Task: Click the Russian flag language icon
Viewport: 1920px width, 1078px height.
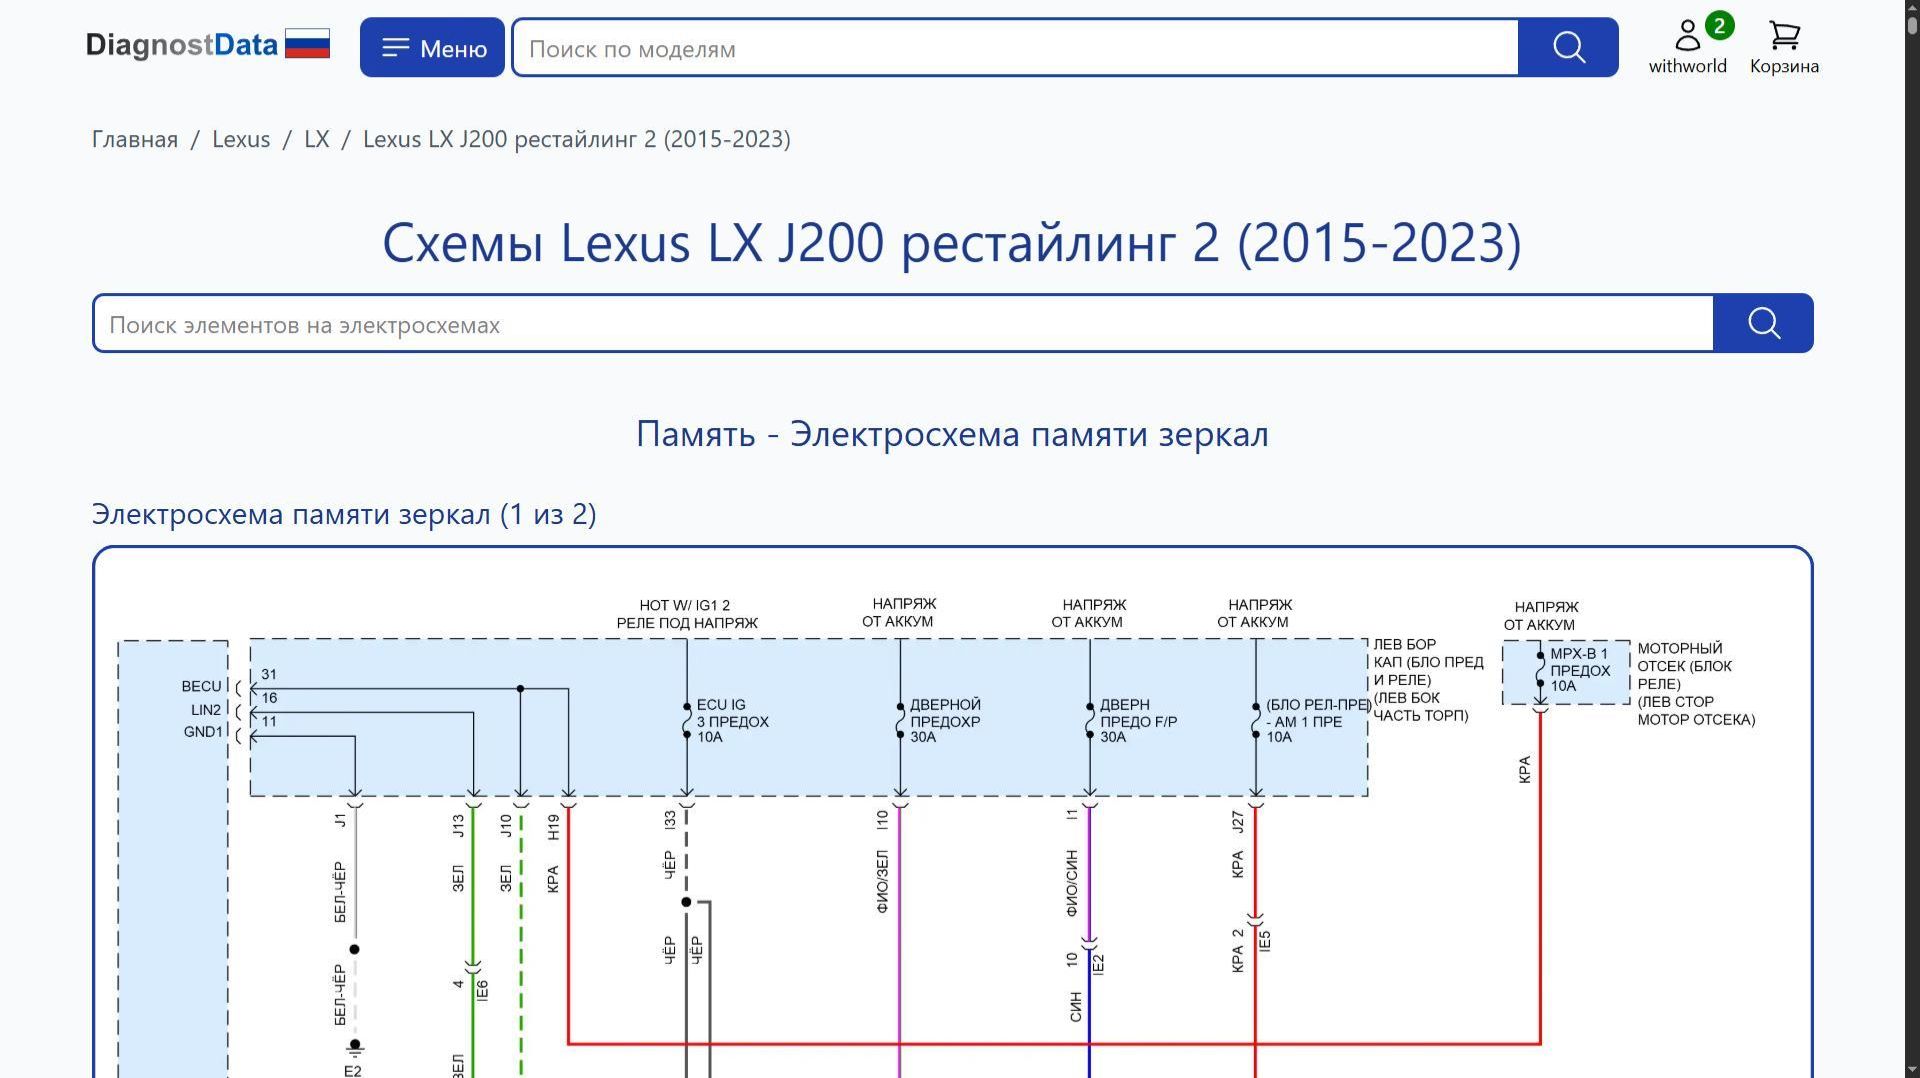Action: click(307, 44)
